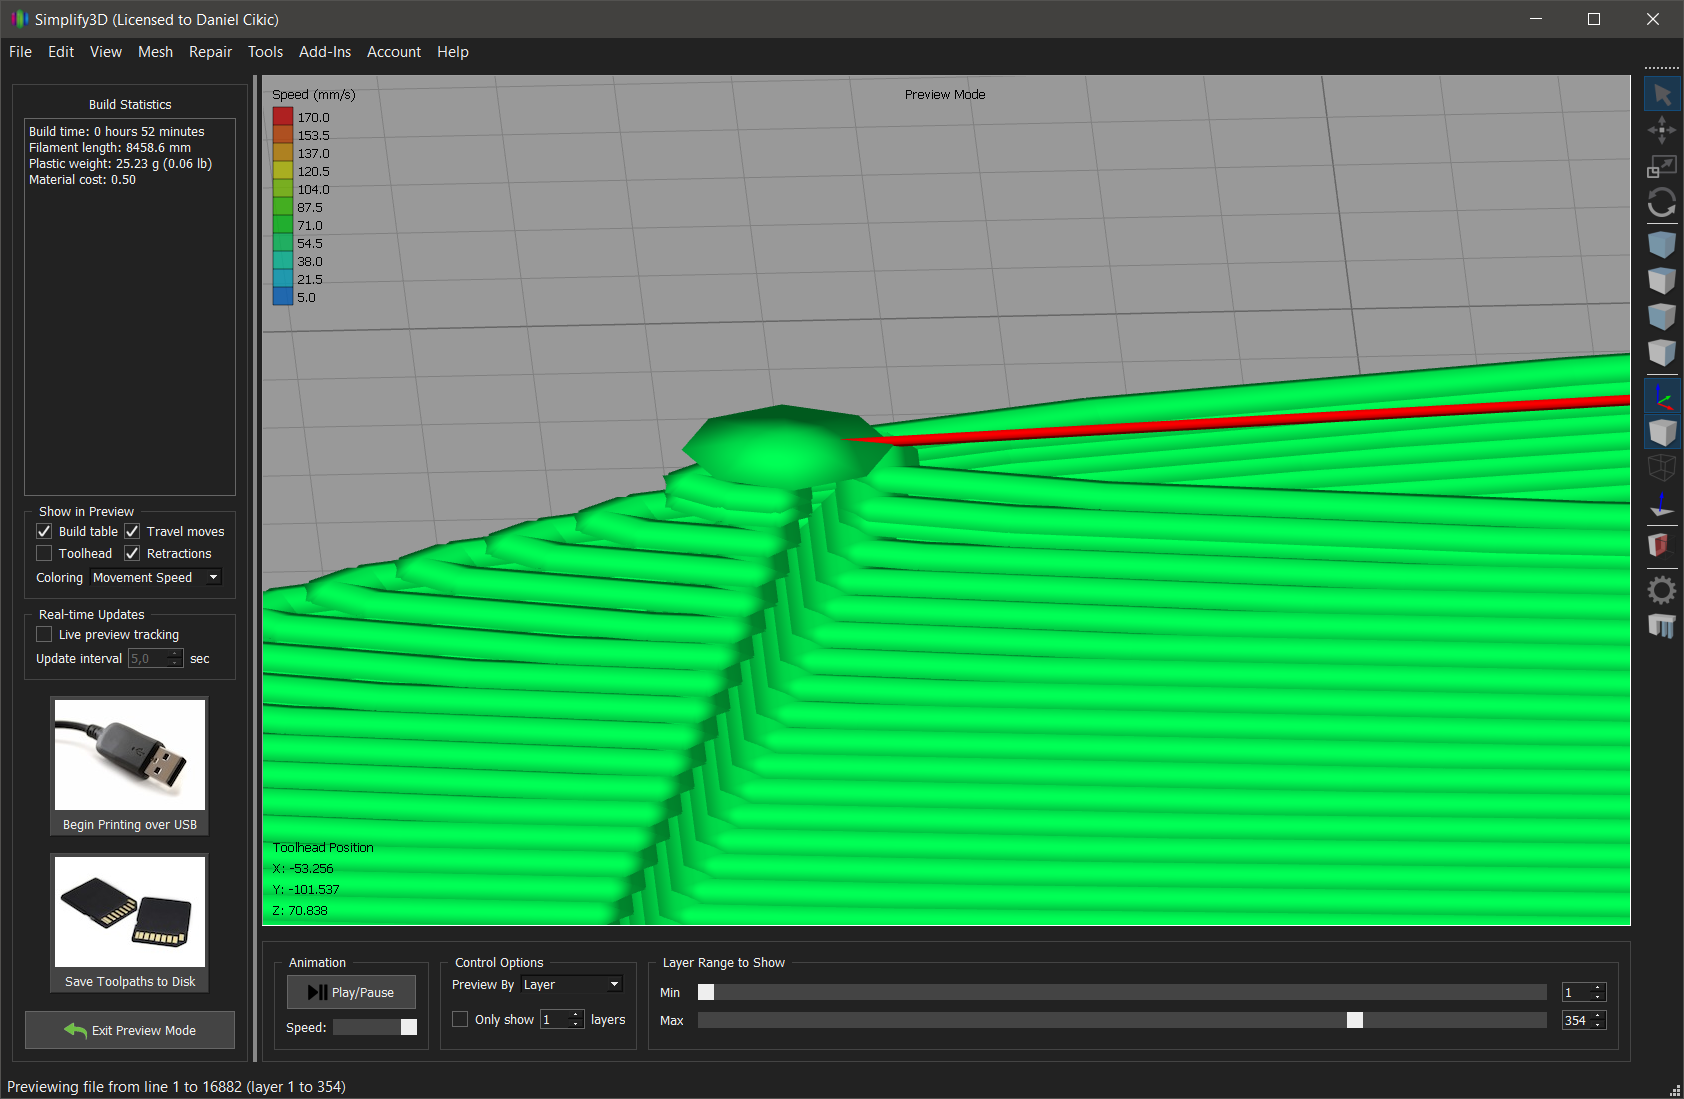Viewport: 1684px width, 1099px height.
Task: Toggle model normals display icon
Action: [x=1662, y=504]
